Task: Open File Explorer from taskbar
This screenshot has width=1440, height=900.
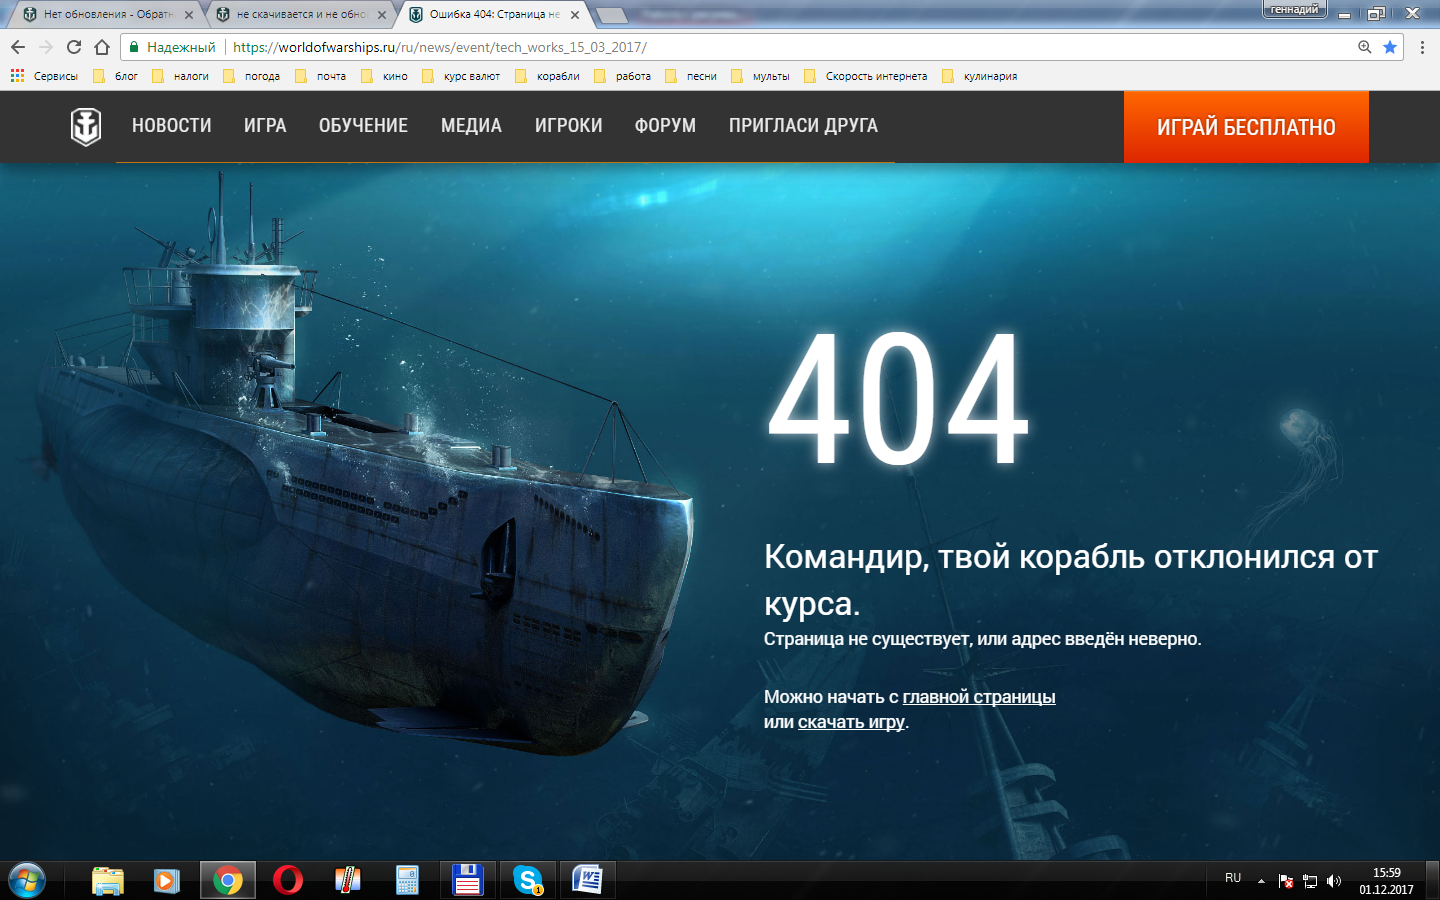Action: pos(108,881)
